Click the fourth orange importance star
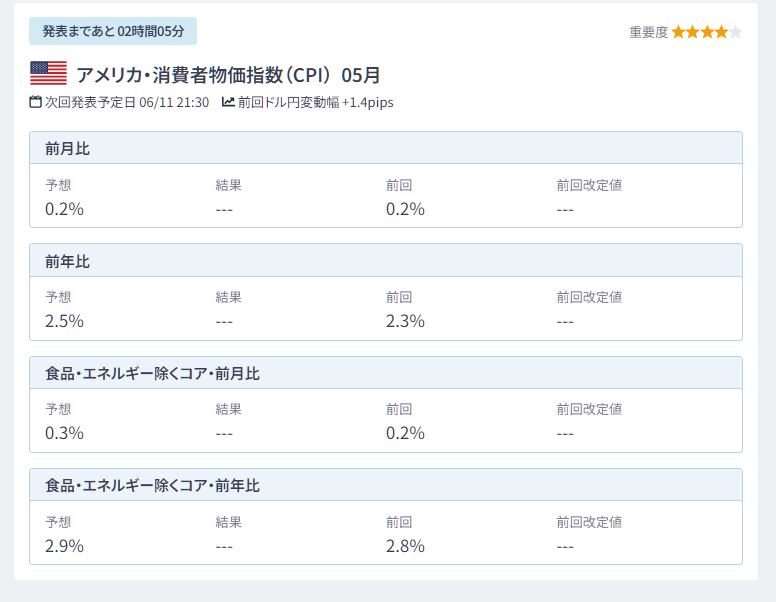This screenshot has height=602, width=776. [x=722, y=32]
